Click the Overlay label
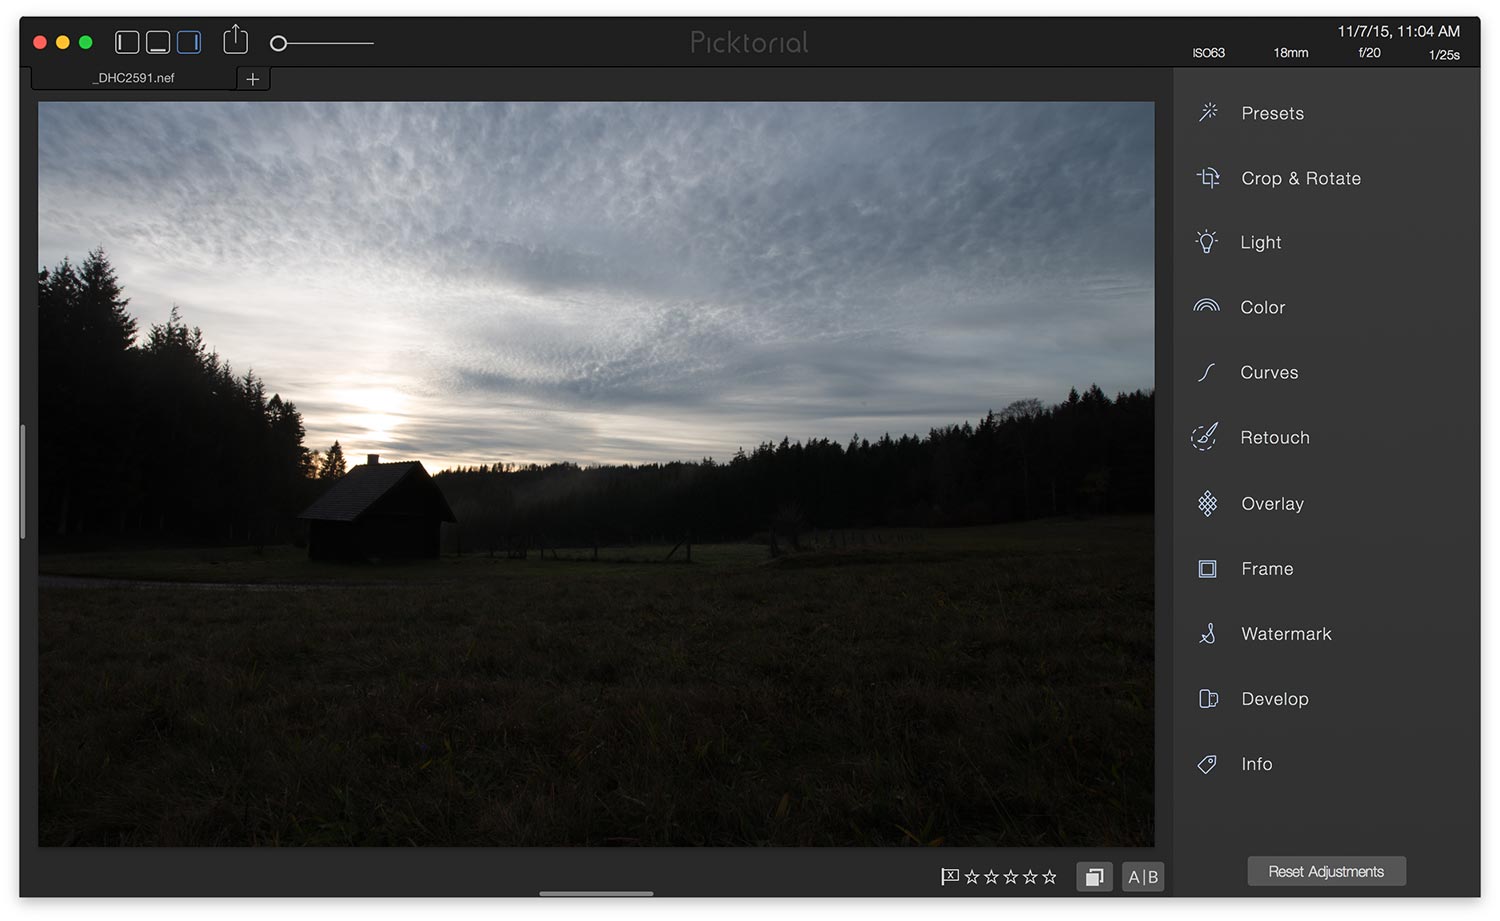 [1272, 503]
